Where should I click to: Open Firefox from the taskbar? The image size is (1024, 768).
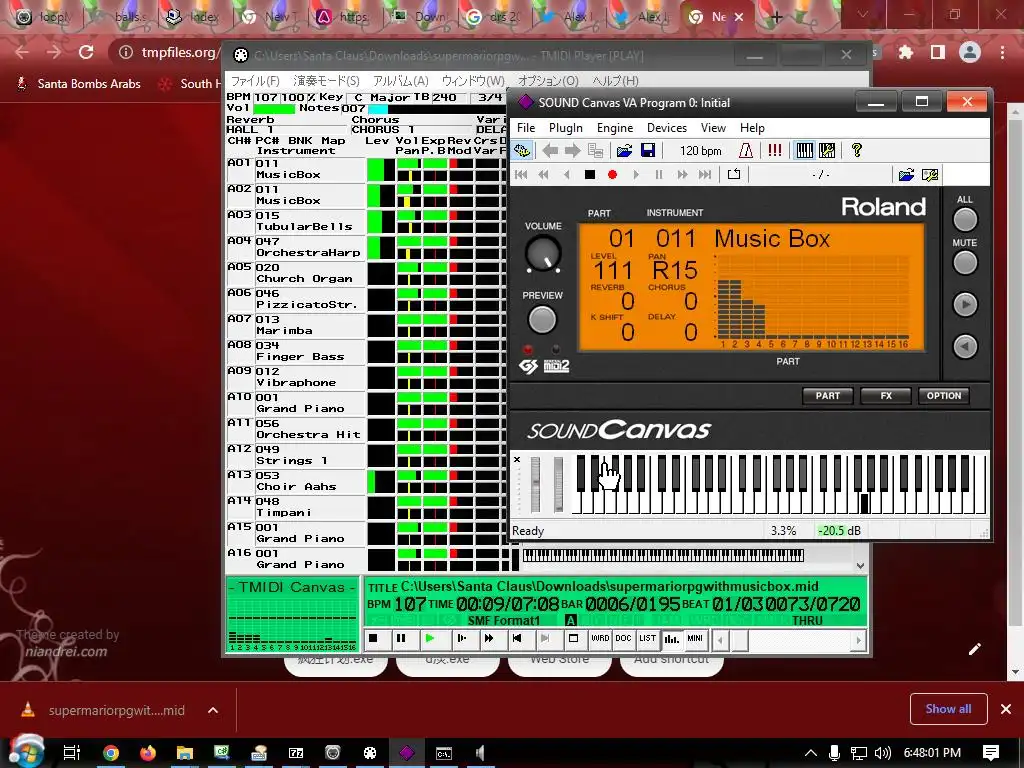pyautogui.click(x=148, y=753)
